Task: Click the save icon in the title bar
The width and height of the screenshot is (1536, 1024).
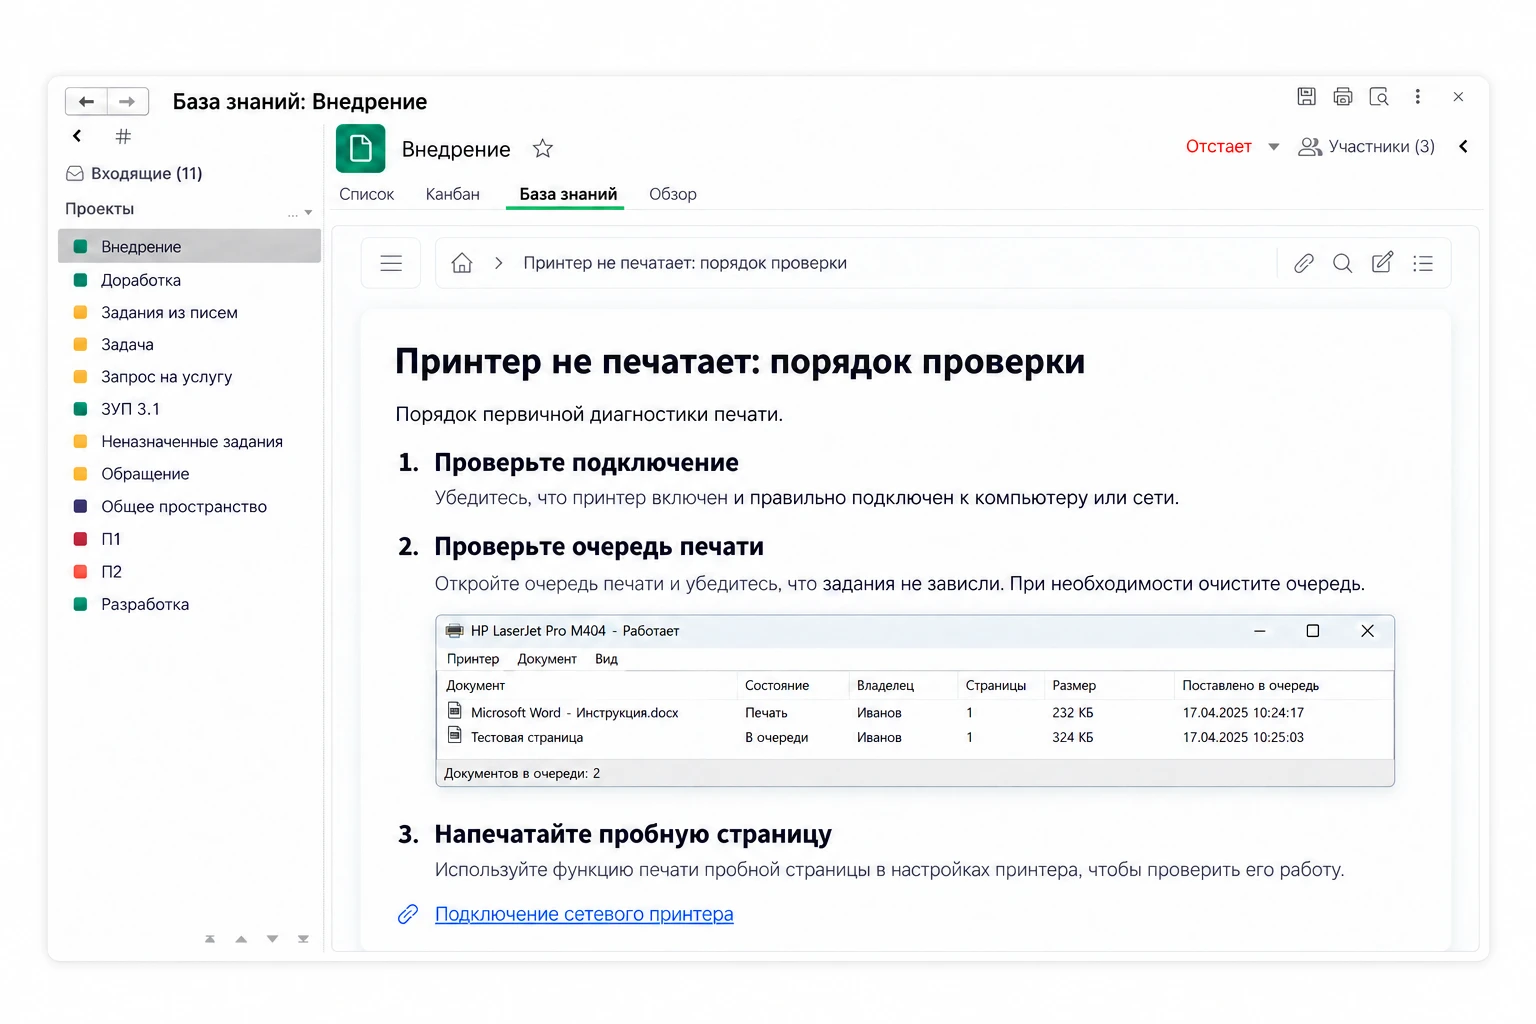Action: pyautogui.click(x=1306, y=97)
